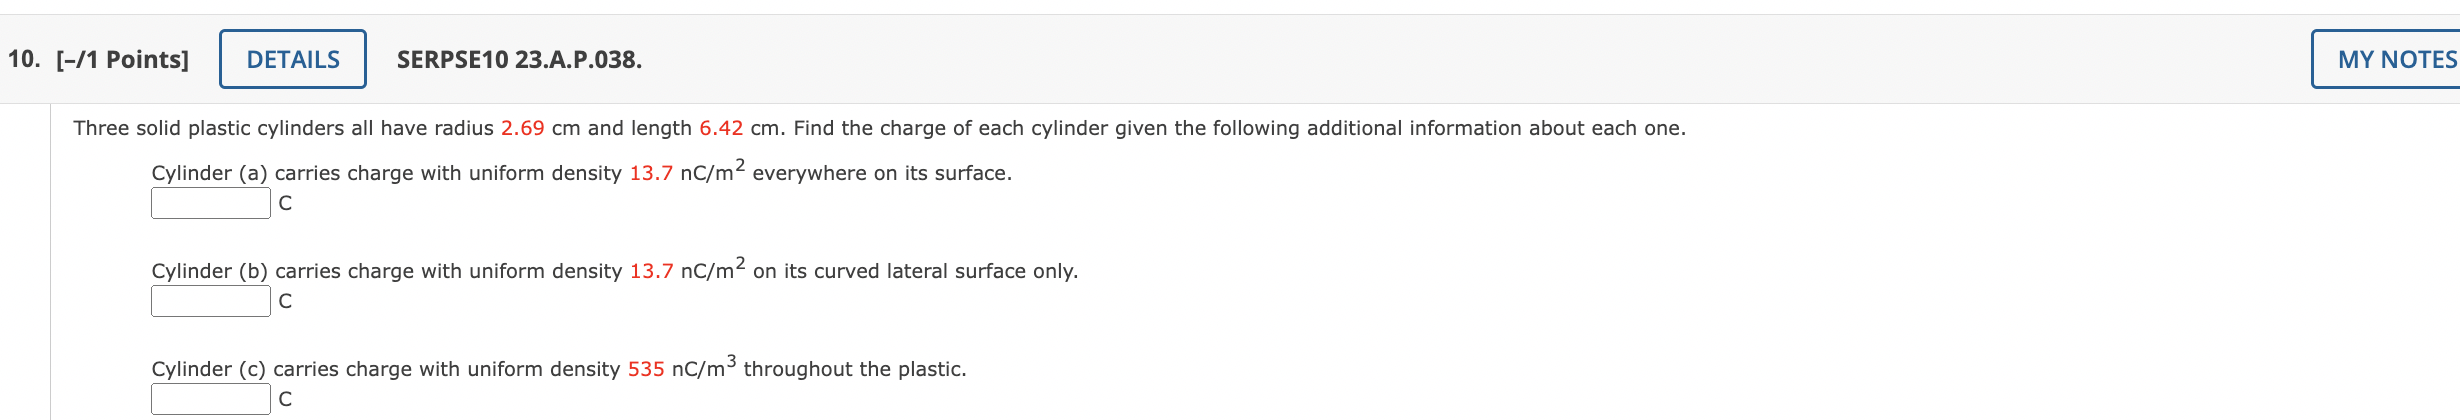Screen dimensions: 2460x420
Task: Click the Cylinder (a) charge answer box
Action: (211, 203)
